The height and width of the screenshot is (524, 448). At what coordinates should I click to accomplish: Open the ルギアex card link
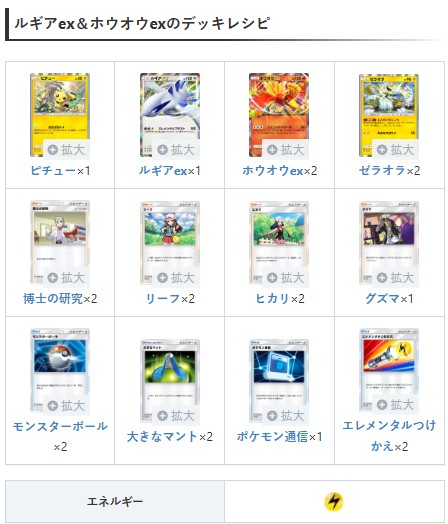163,170
